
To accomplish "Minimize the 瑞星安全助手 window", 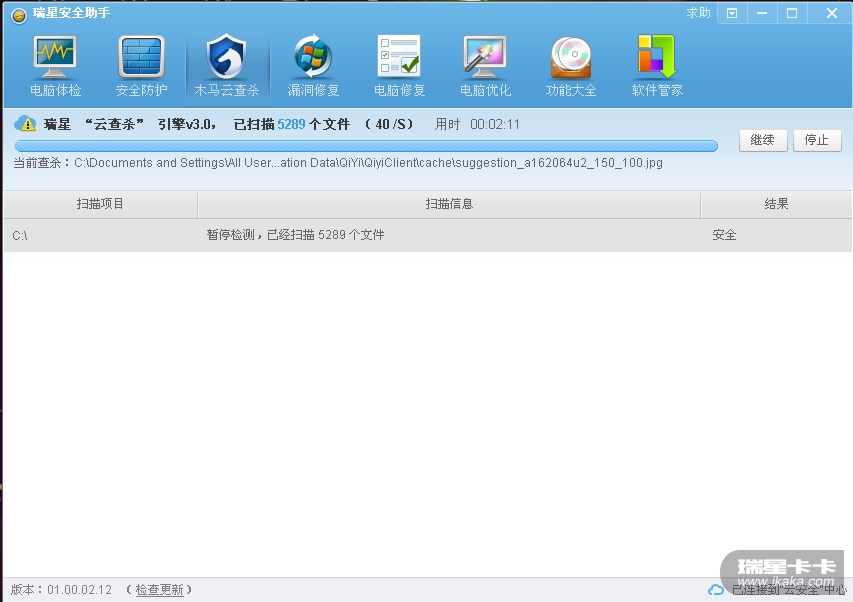I will 762,13.
